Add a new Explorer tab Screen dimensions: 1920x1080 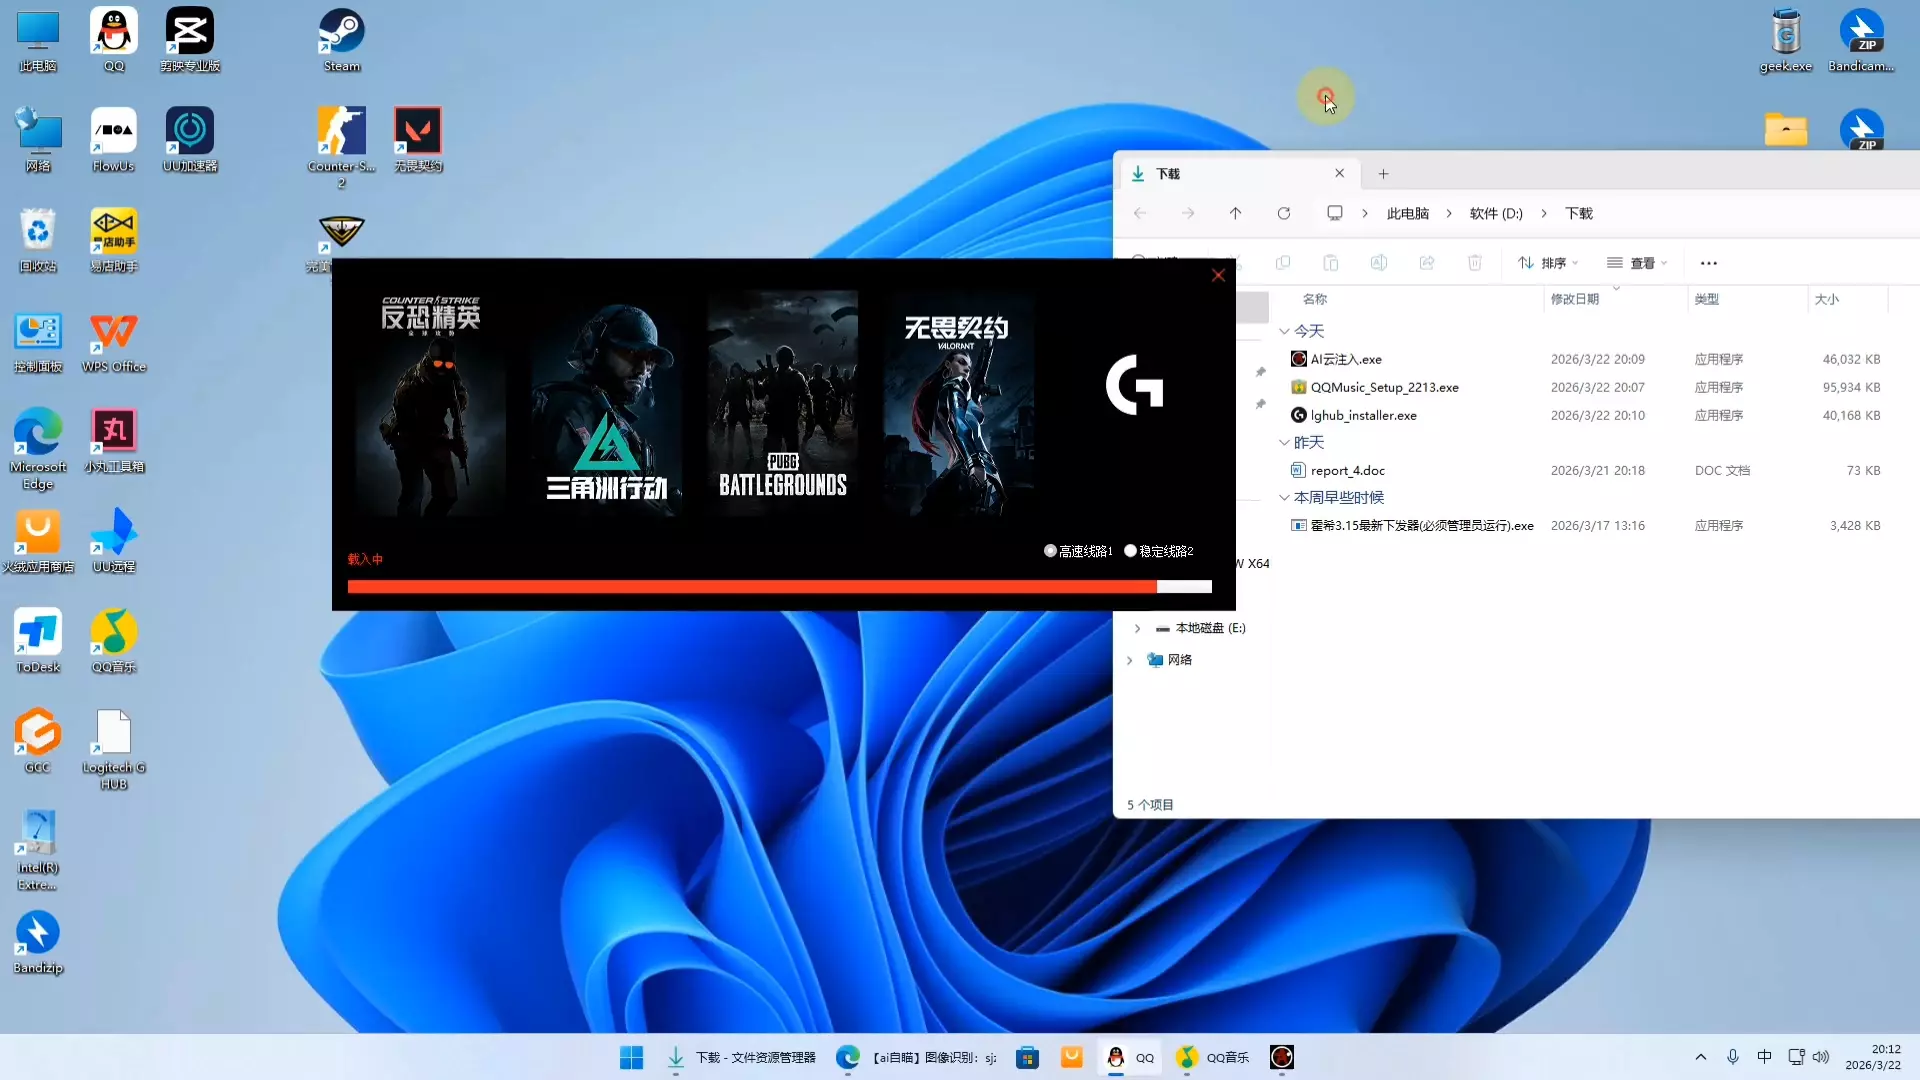pos(1383,174)
